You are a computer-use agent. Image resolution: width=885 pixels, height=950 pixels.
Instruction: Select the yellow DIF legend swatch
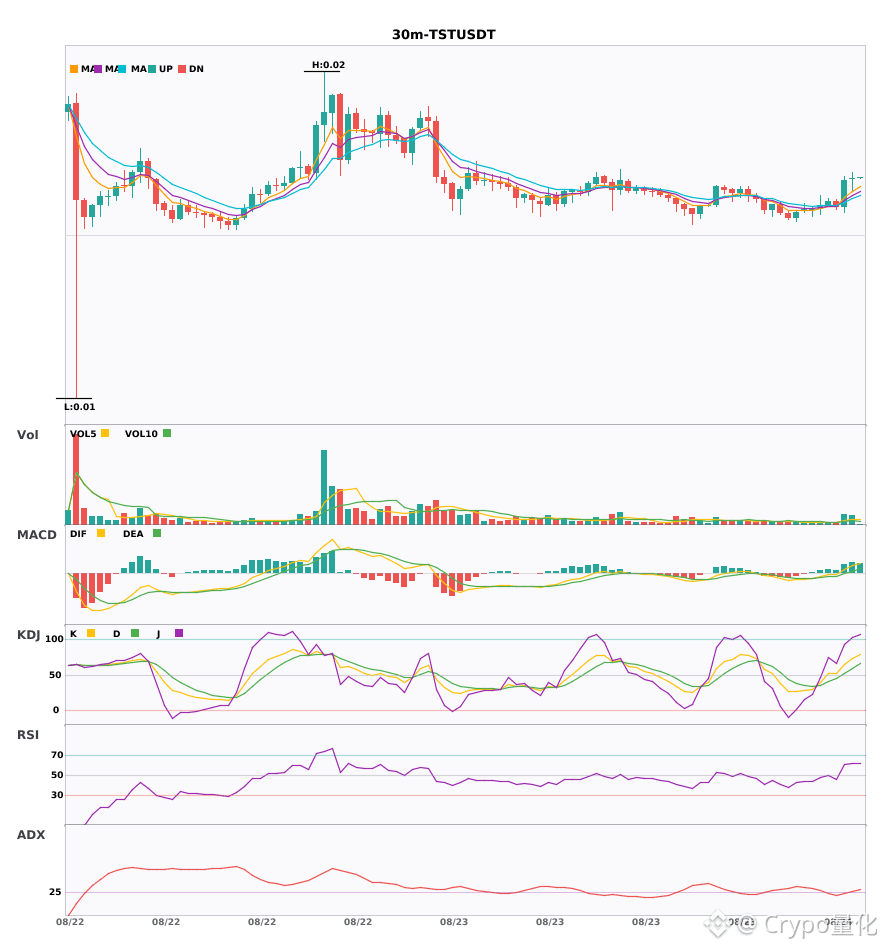101,533
